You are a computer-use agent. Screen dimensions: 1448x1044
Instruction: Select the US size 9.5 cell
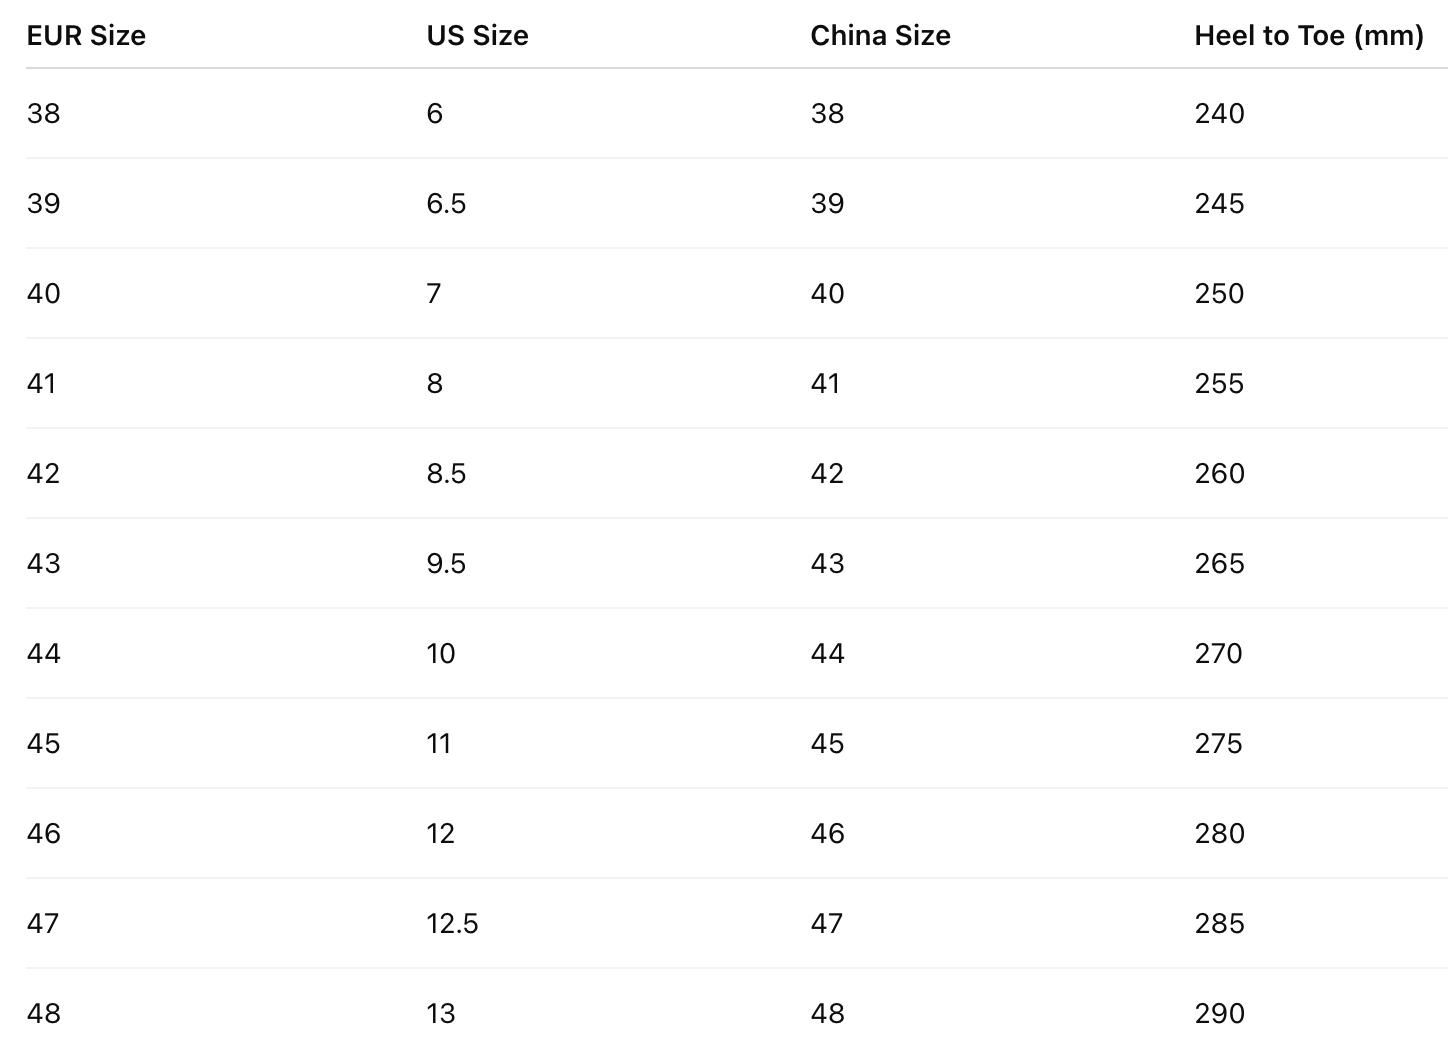[446, 564]
